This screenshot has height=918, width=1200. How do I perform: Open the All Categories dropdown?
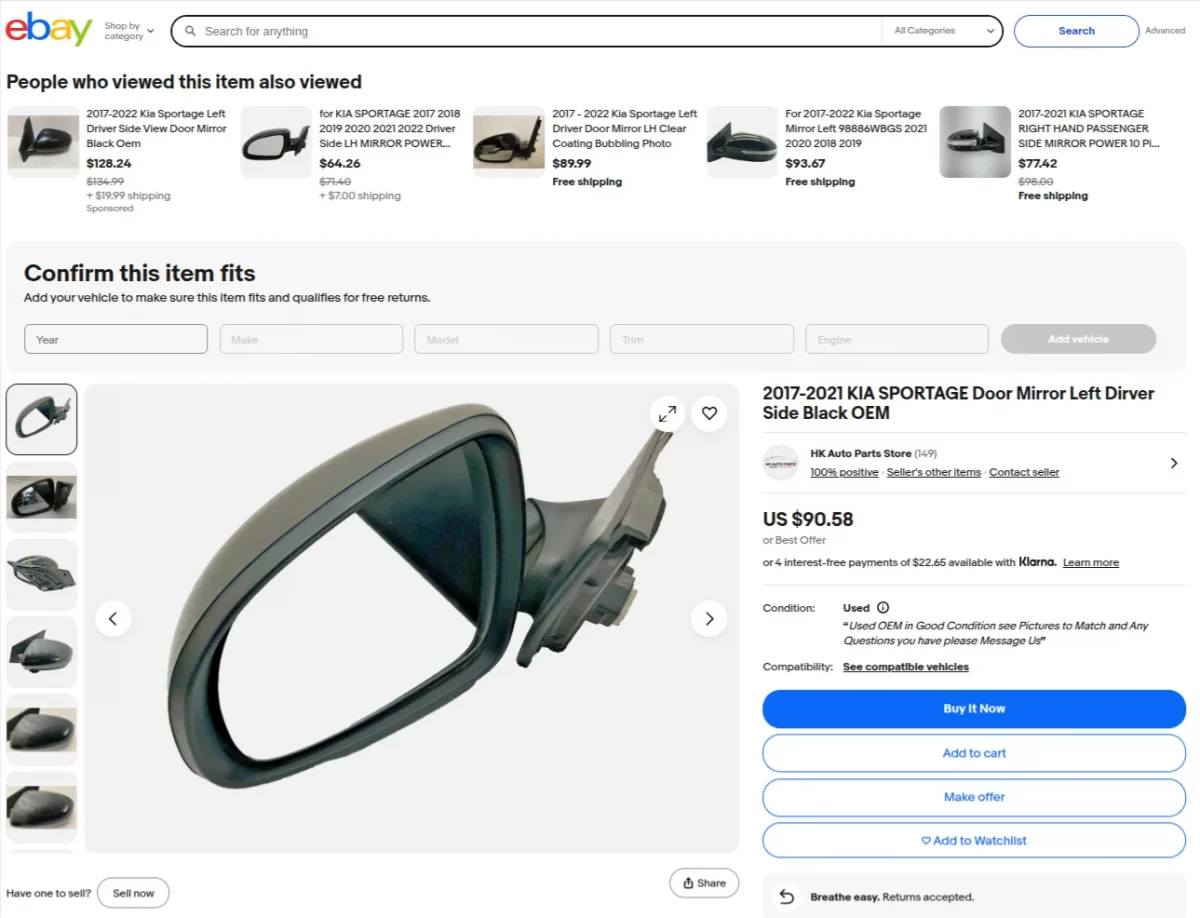pyautogui.click(x=940, y=31)
